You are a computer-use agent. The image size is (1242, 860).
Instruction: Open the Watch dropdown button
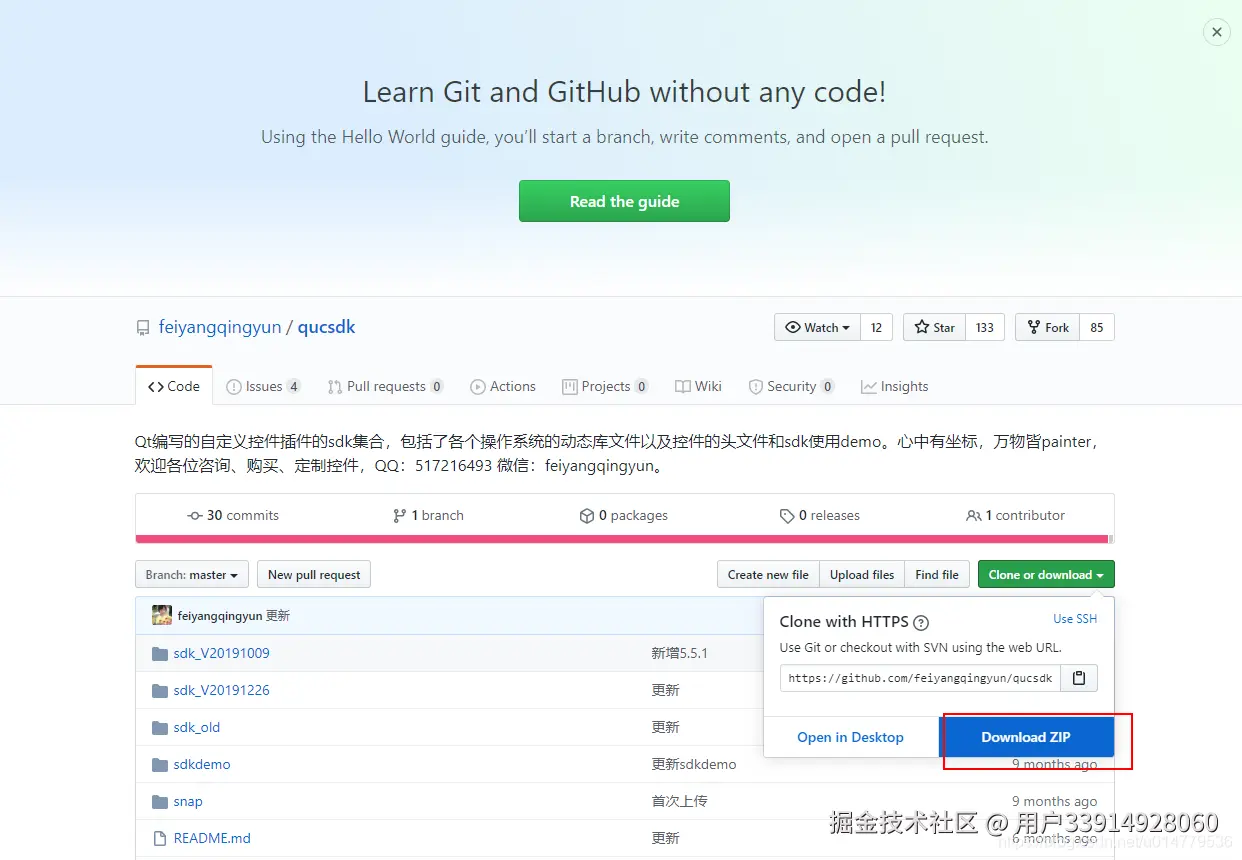click(817, 327)
